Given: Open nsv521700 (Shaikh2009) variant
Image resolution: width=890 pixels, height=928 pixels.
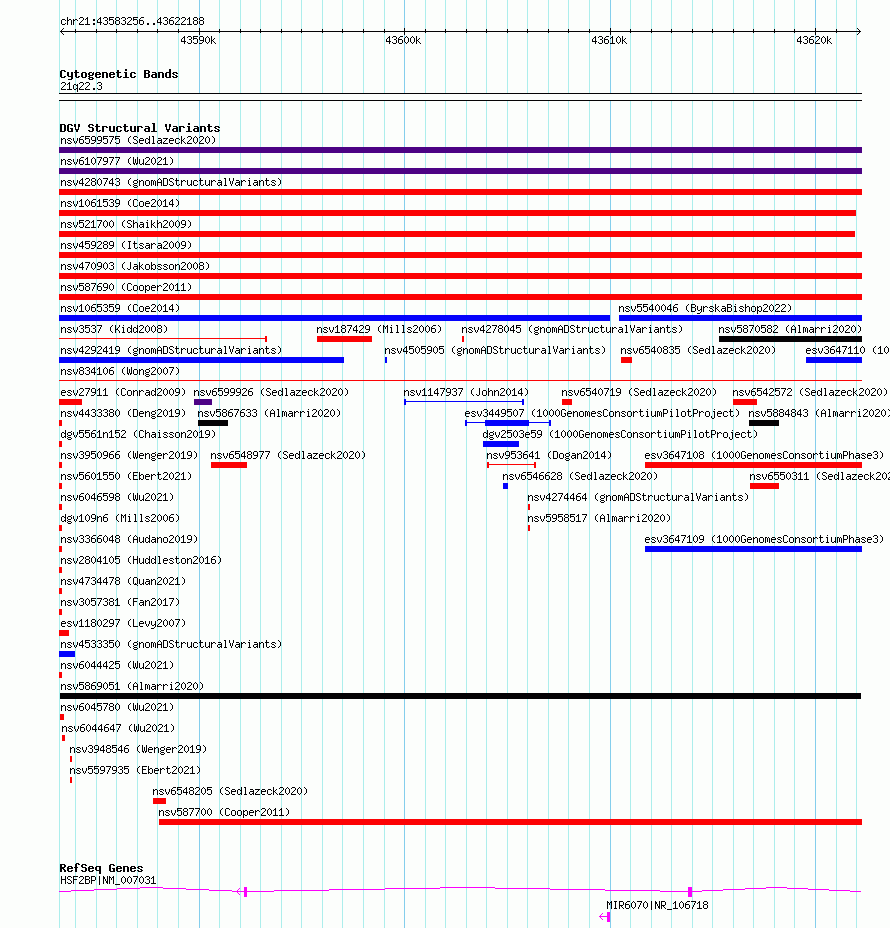Looking at the screenshot, I should pos(126,224).
